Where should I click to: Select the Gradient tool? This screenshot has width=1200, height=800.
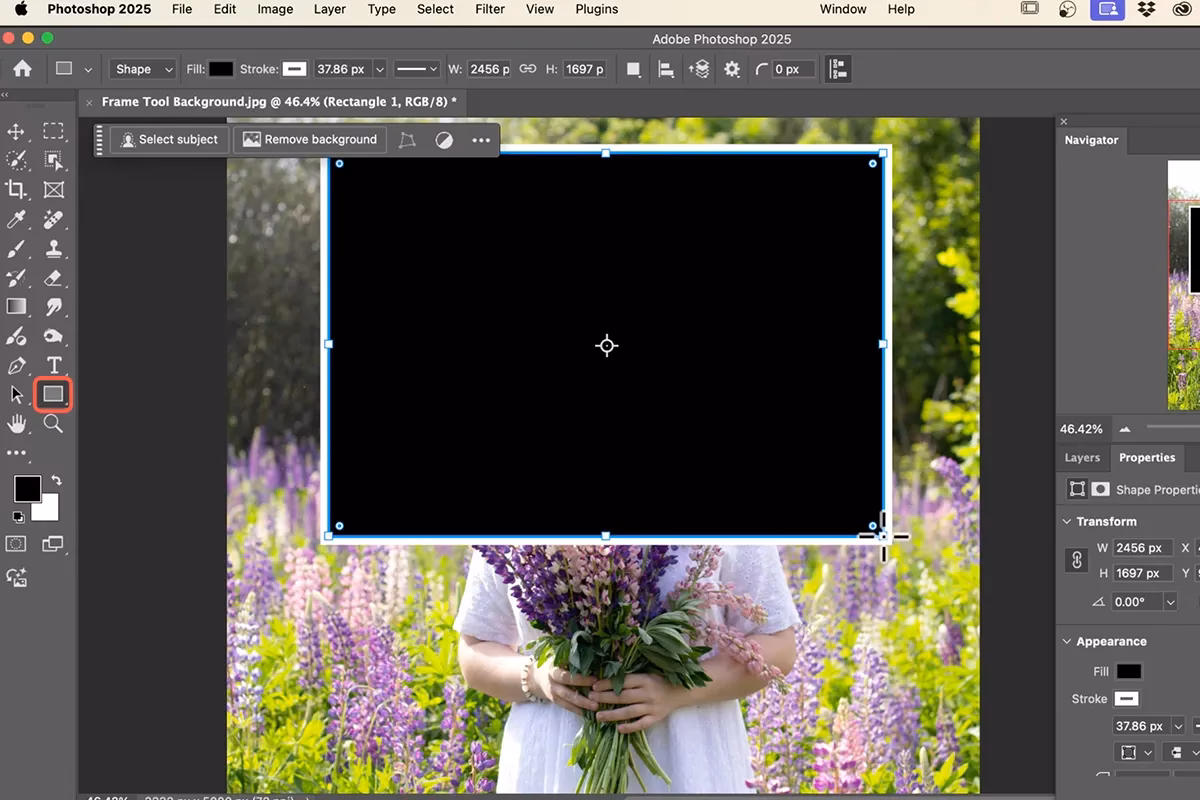(16, 307)
